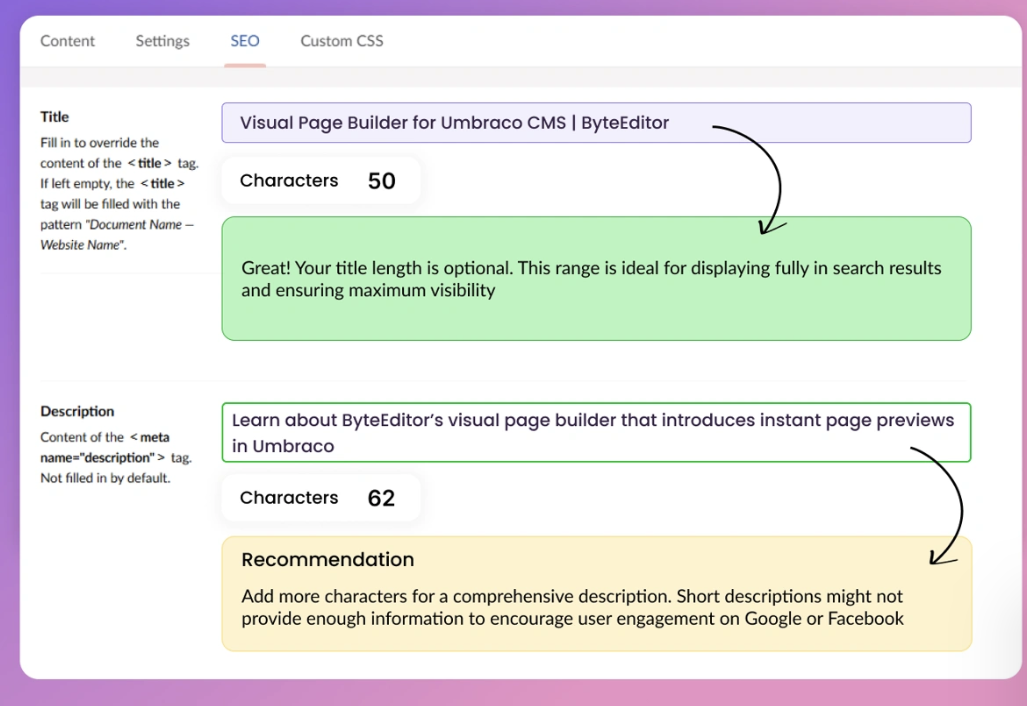The width and height of the screenshot is (1027, 706).
Task: Click the "Characters" label beside the 62 count
Action: pos(289,498)
